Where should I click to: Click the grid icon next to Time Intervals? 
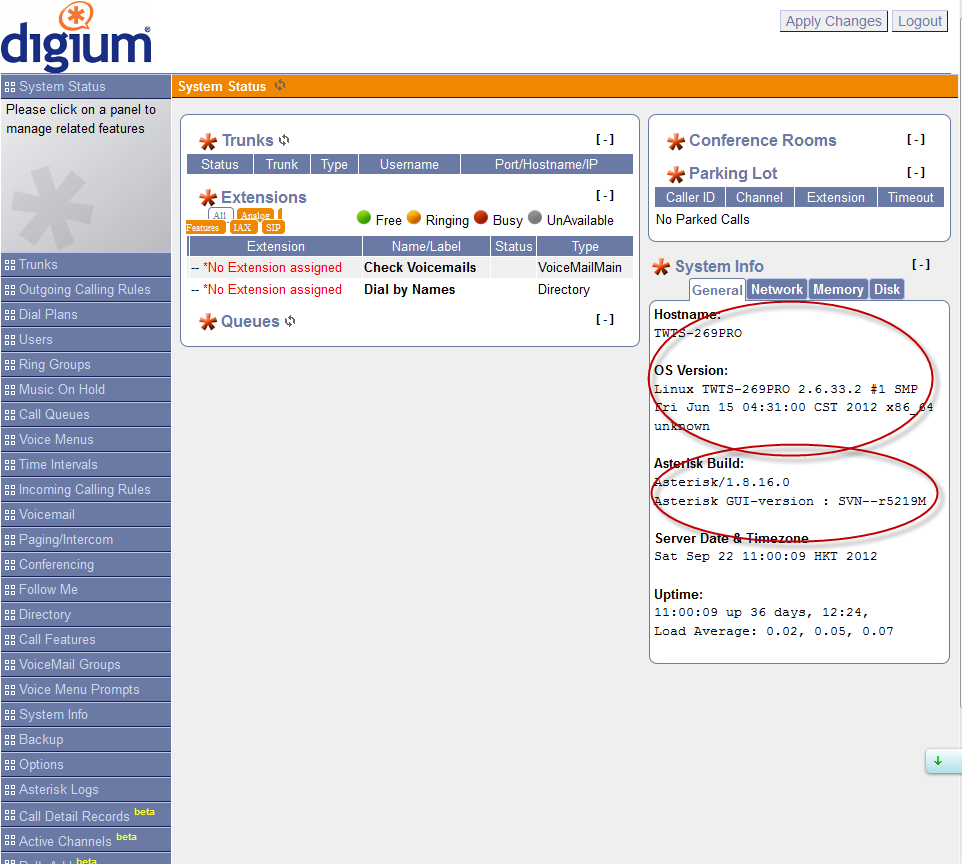[x=10, y=465]
